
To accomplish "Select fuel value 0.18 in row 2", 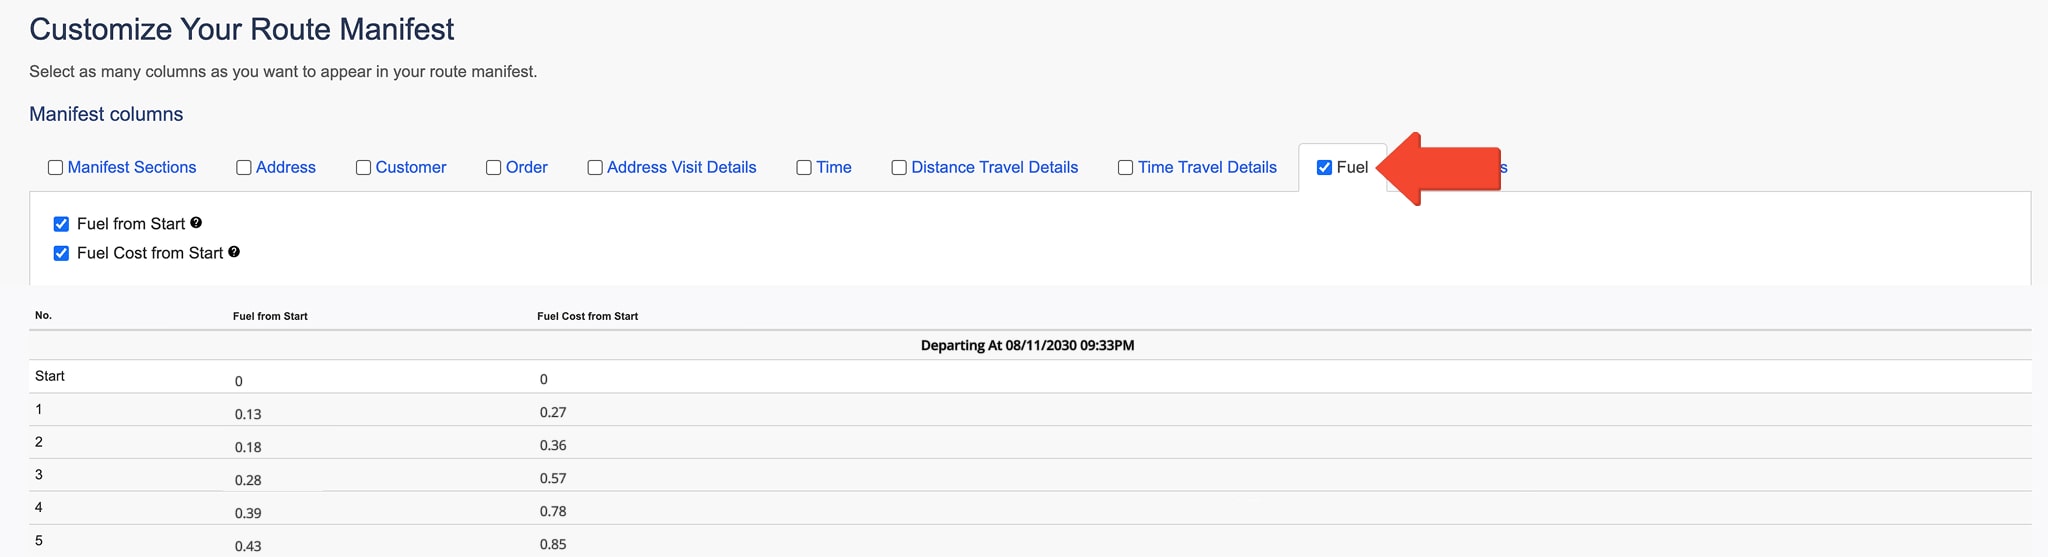I will pos(248,447).
